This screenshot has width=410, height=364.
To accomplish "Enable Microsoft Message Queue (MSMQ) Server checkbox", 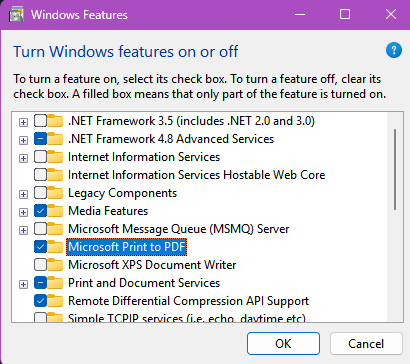I will click(40, 229).
